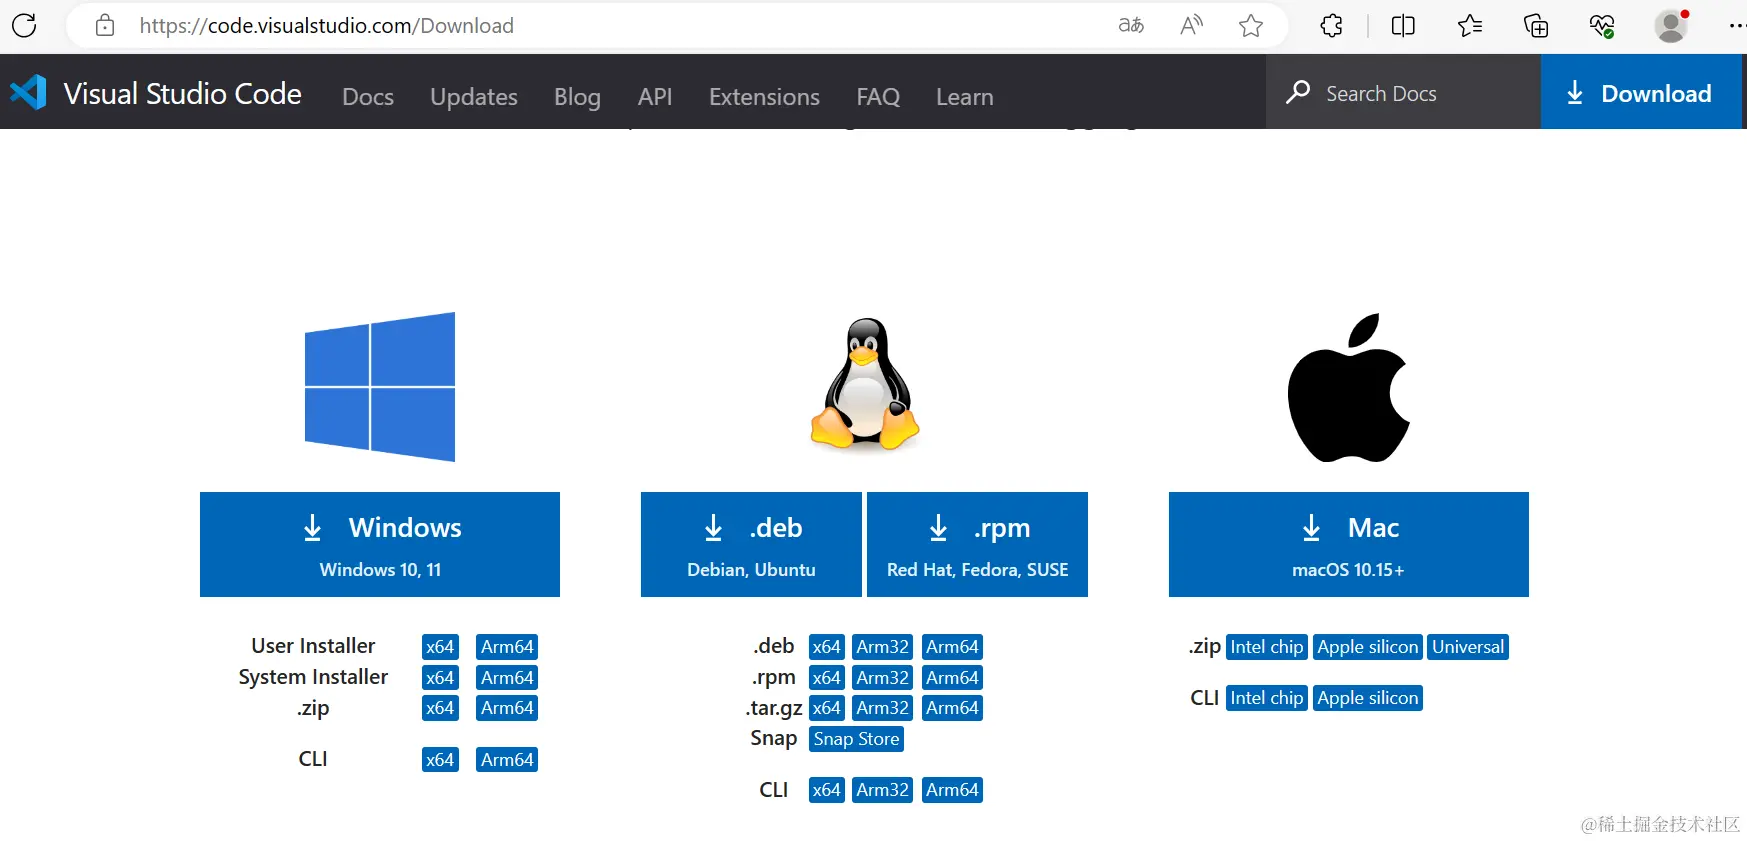Go to the Blog page
1747x841 pixels.
pos(578,97)
